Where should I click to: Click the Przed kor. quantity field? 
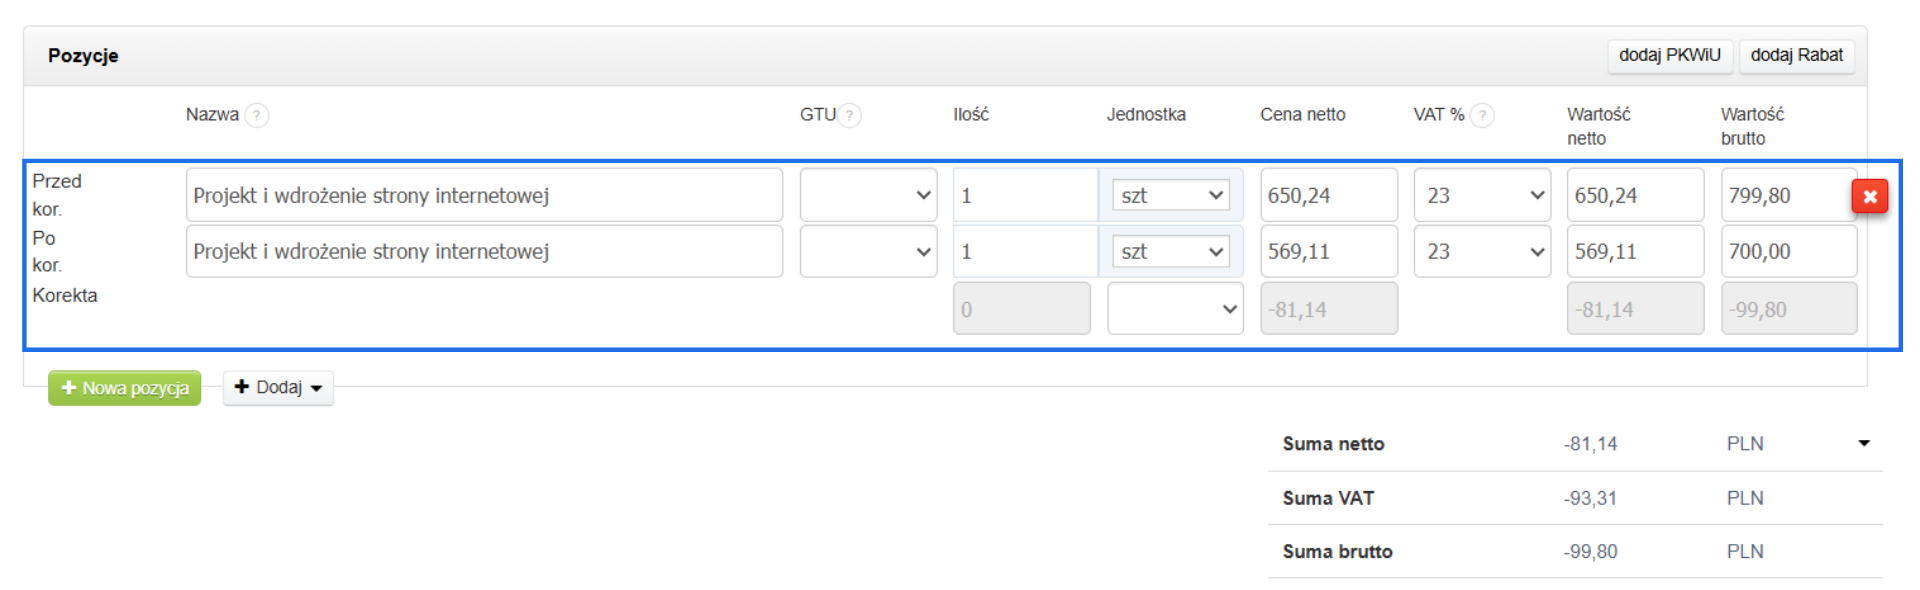1024,195
